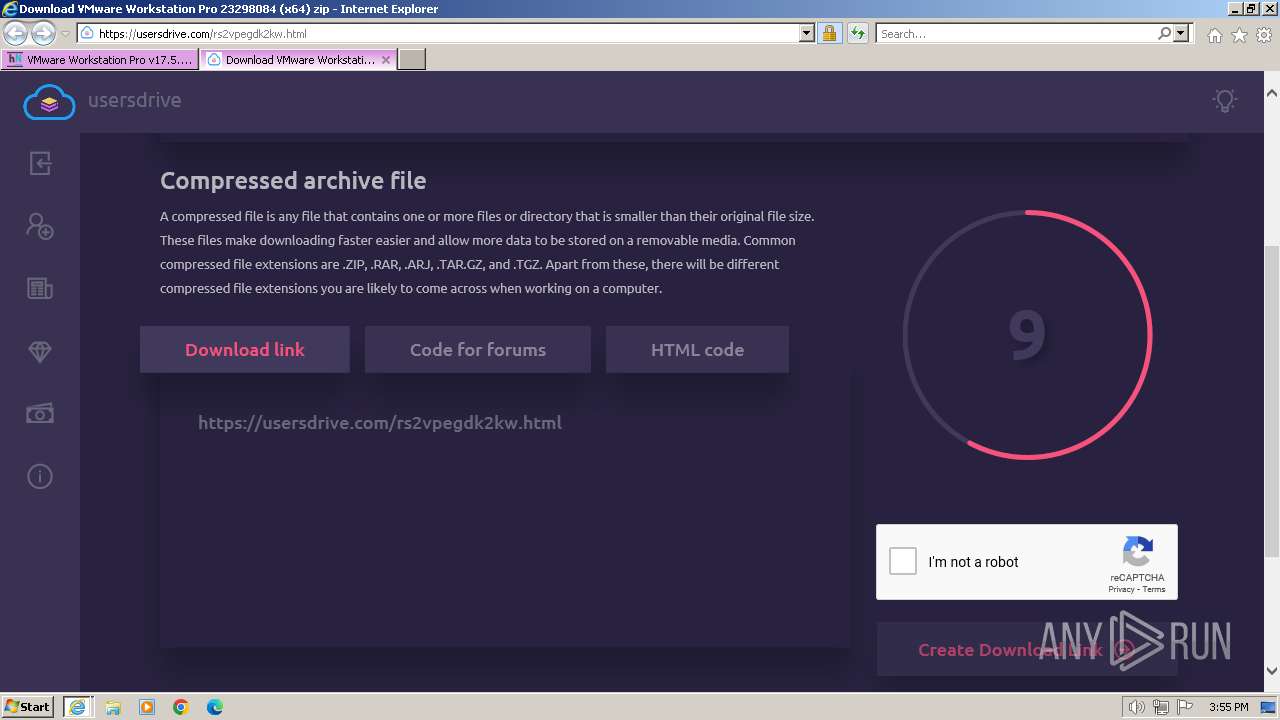Click the usersdrive brand name

pos(134,100)
